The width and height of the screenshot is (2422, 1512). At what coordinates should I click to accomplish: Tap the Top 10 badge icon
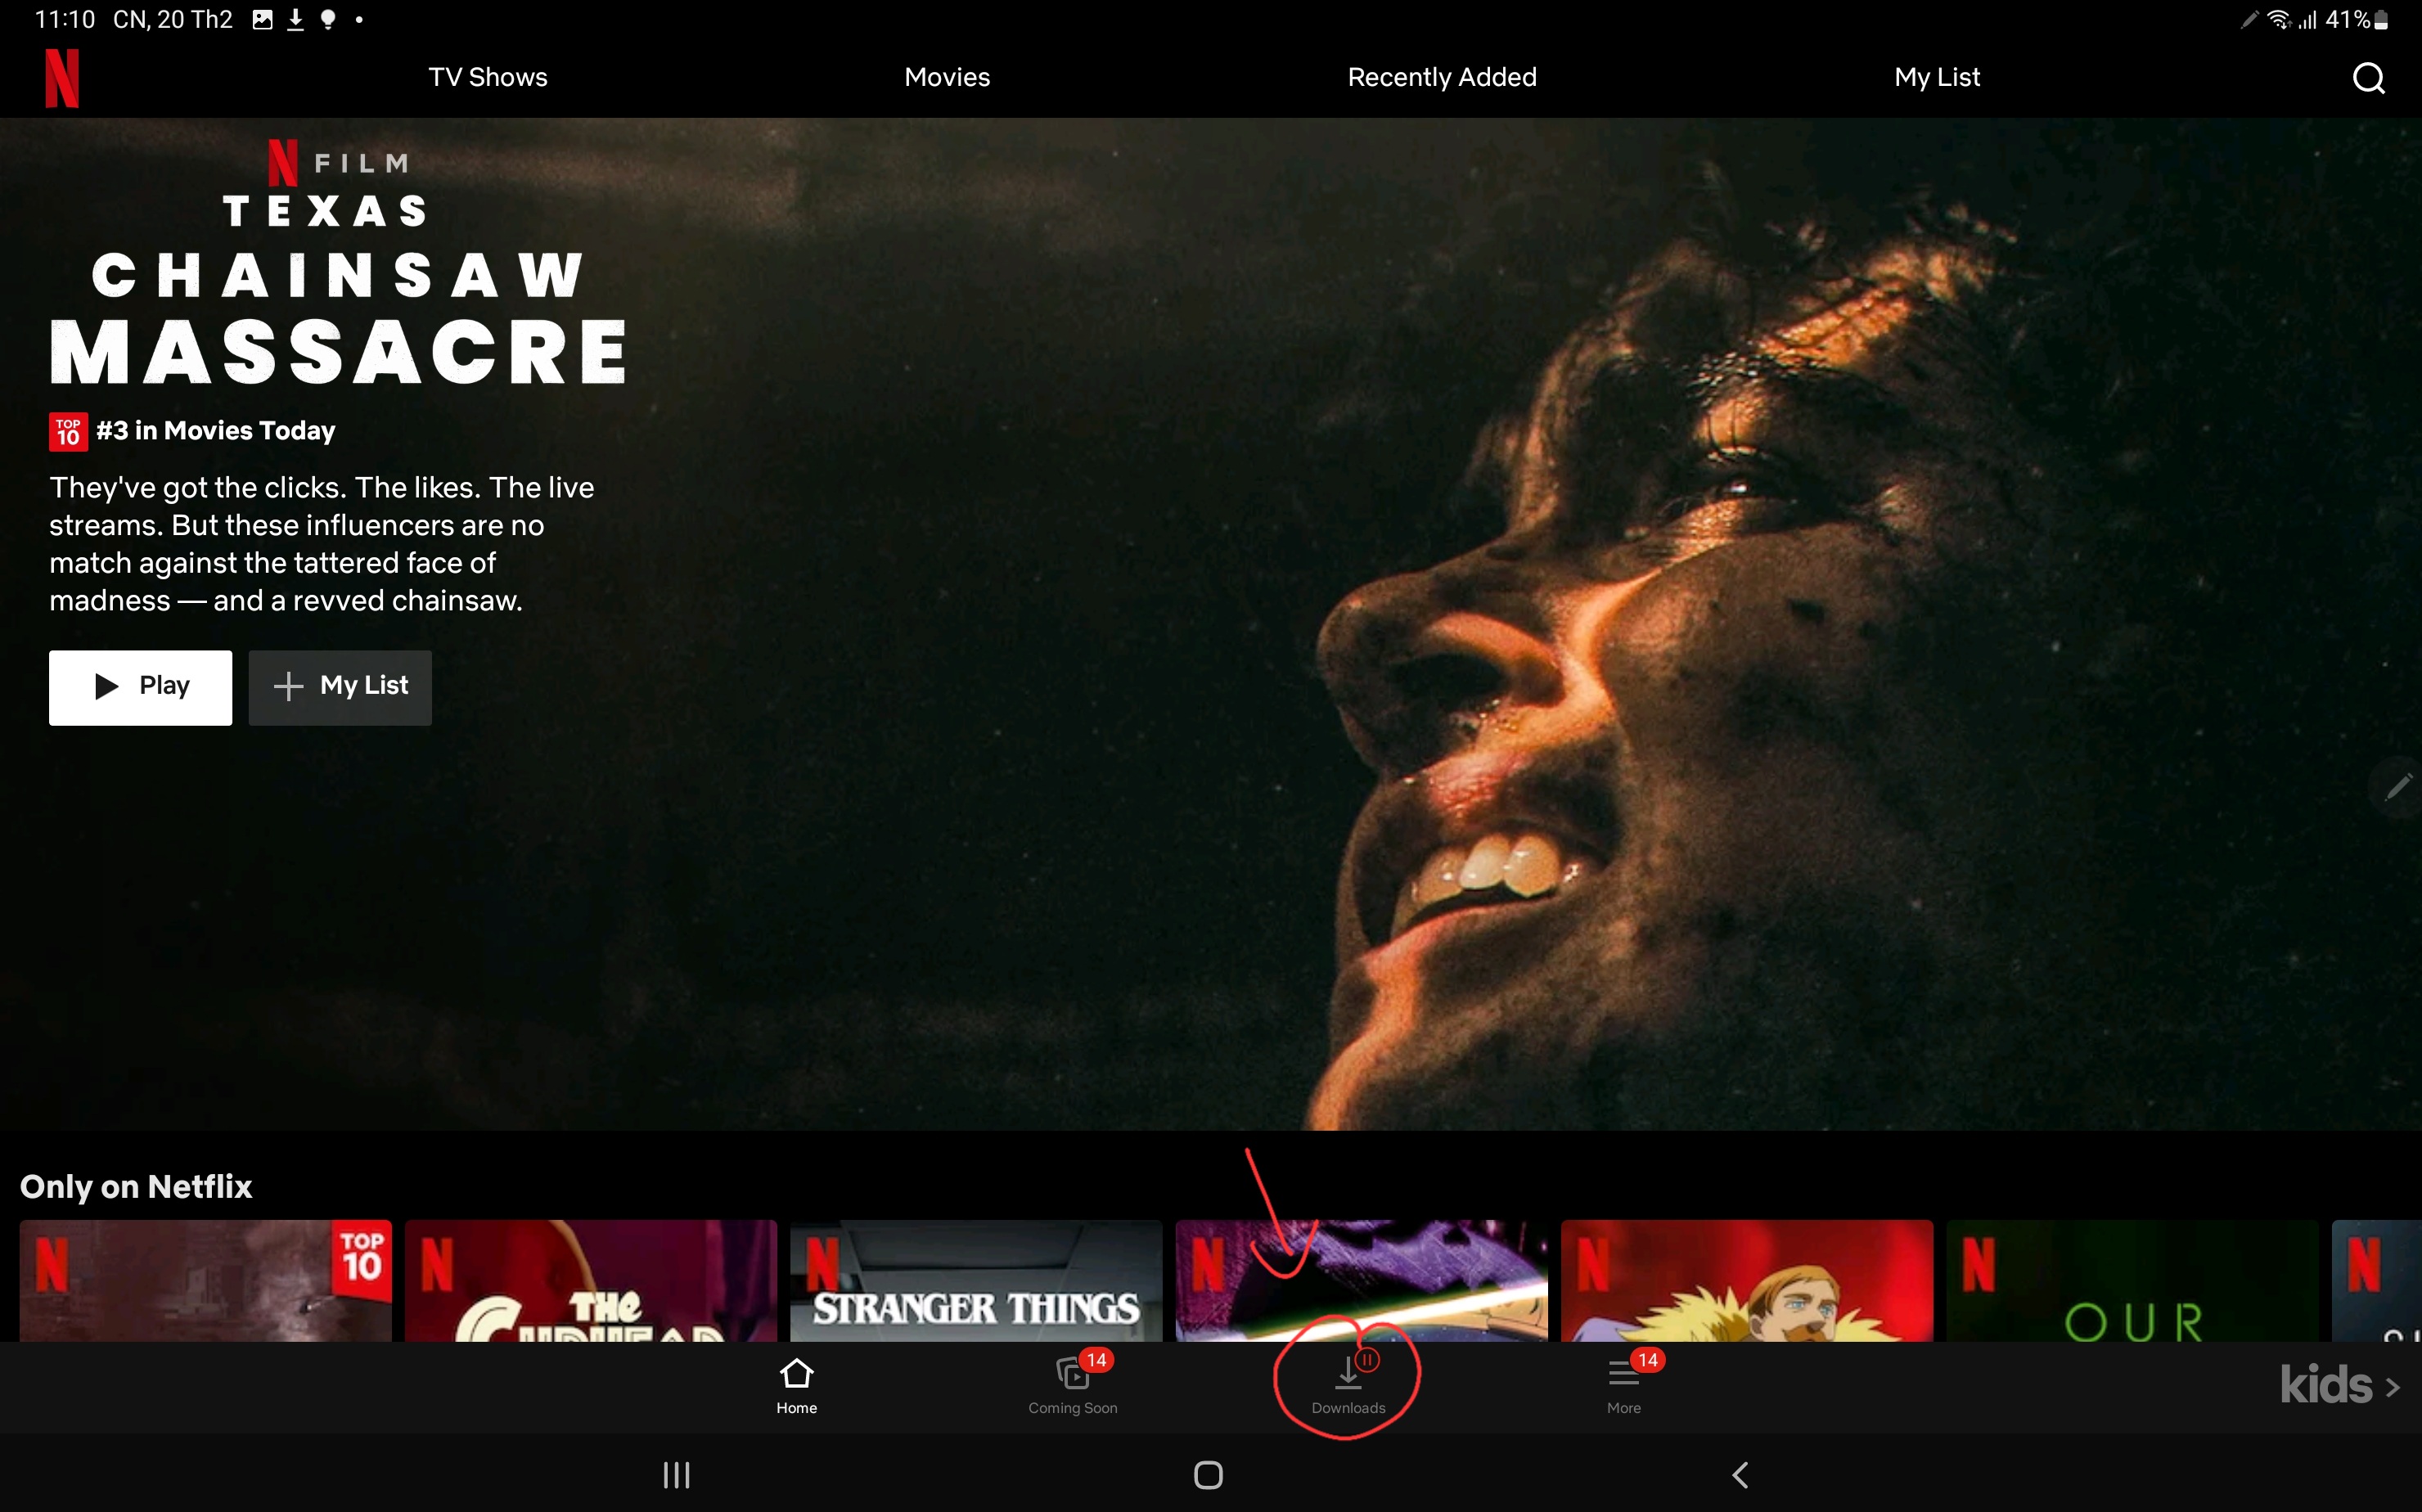coord(68,432)
